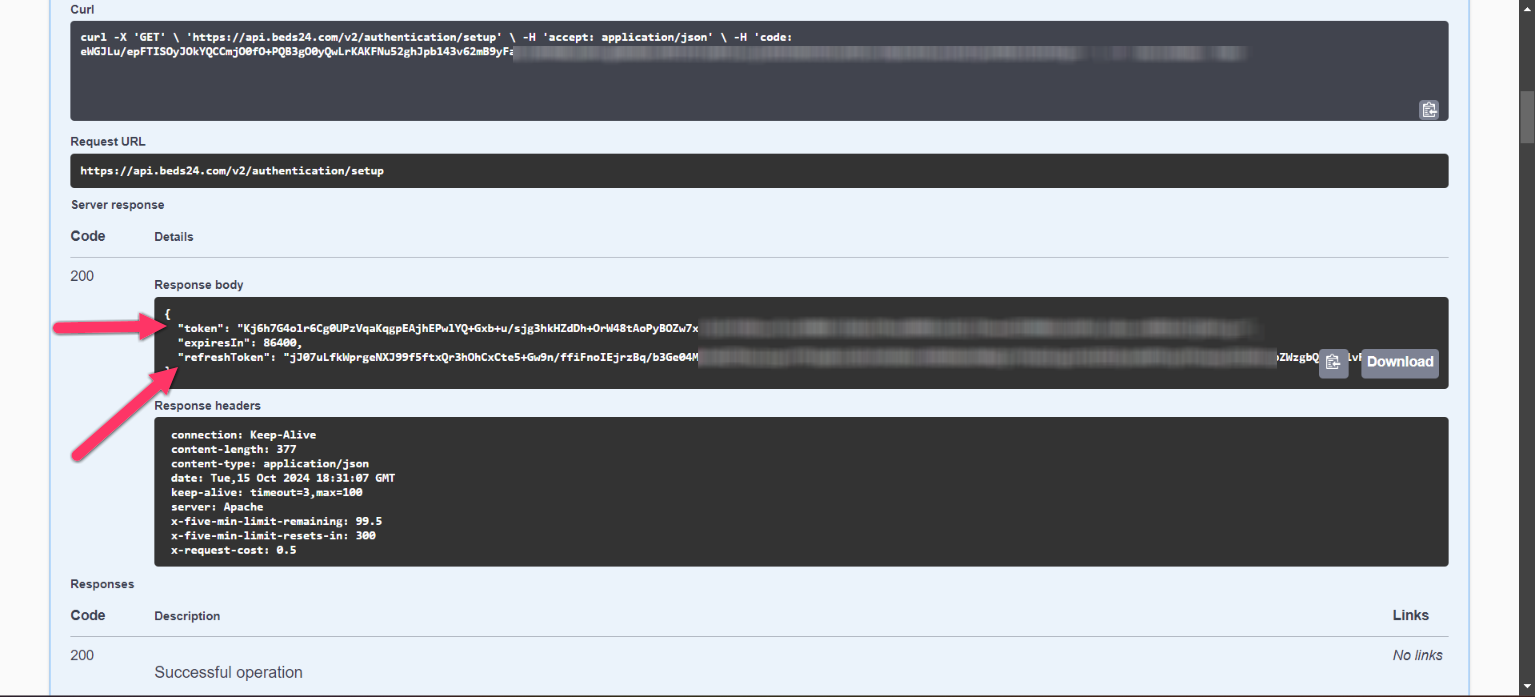1535x697 pixels.
Task: Click the Description column header
Action: (187, 616)
